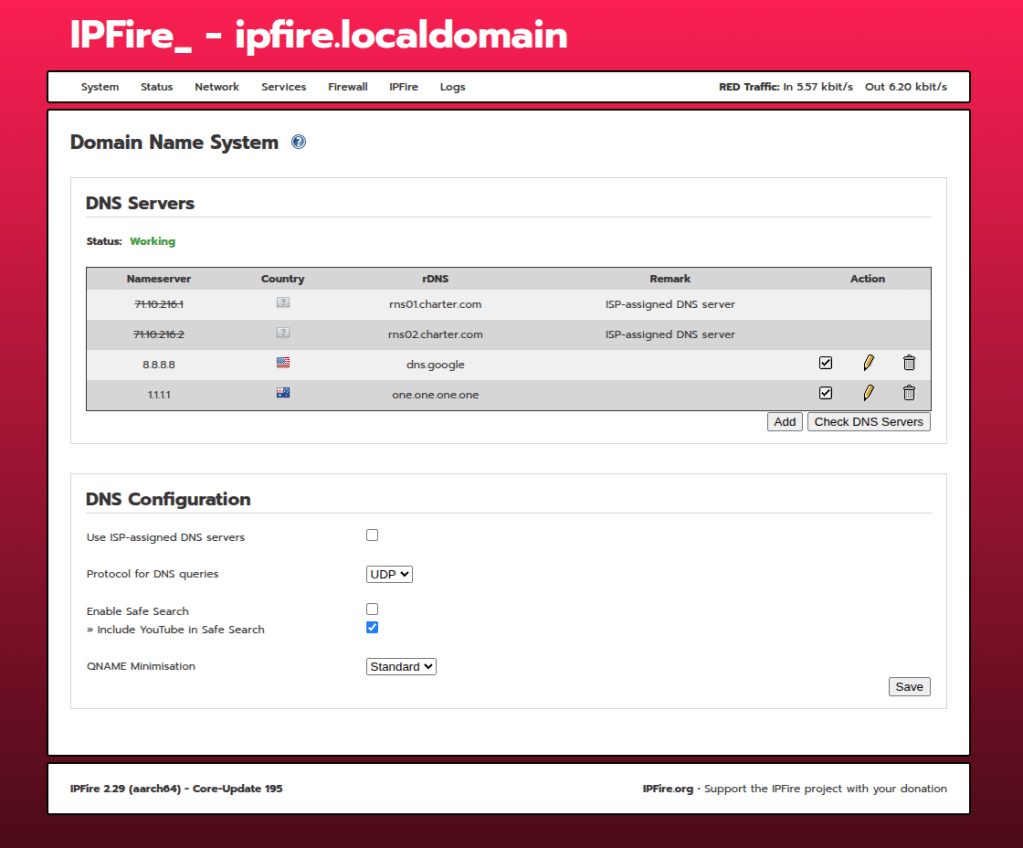Open the Network menu
1023x848 pixels.
(x=217, y=87)
